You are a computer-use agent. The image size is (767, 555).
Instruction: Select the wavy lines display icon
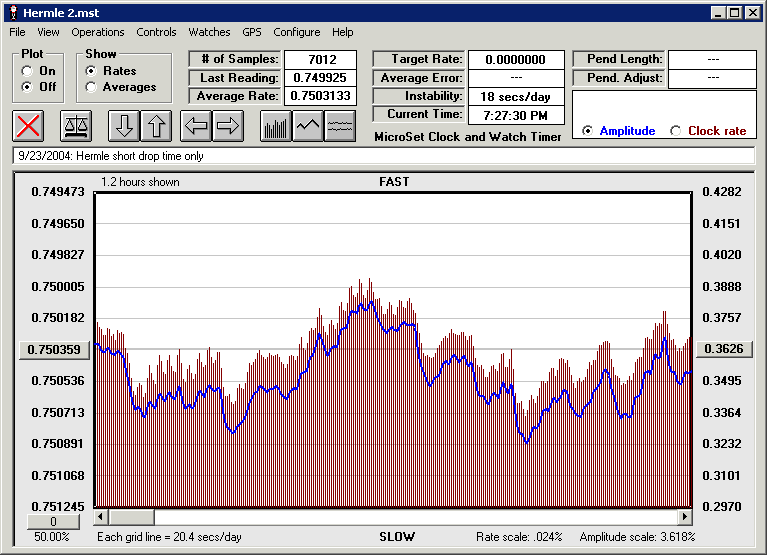click(340, 126)
